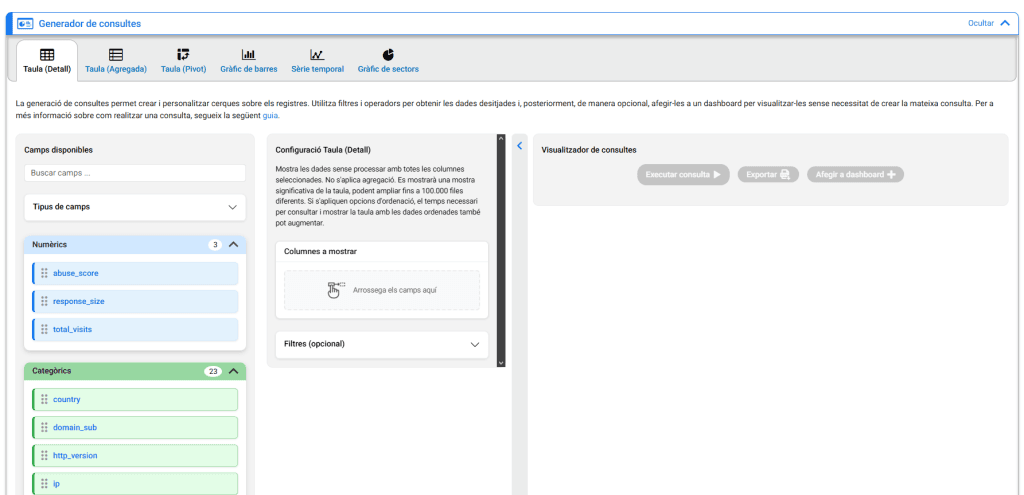Select the http_version field

135,455
